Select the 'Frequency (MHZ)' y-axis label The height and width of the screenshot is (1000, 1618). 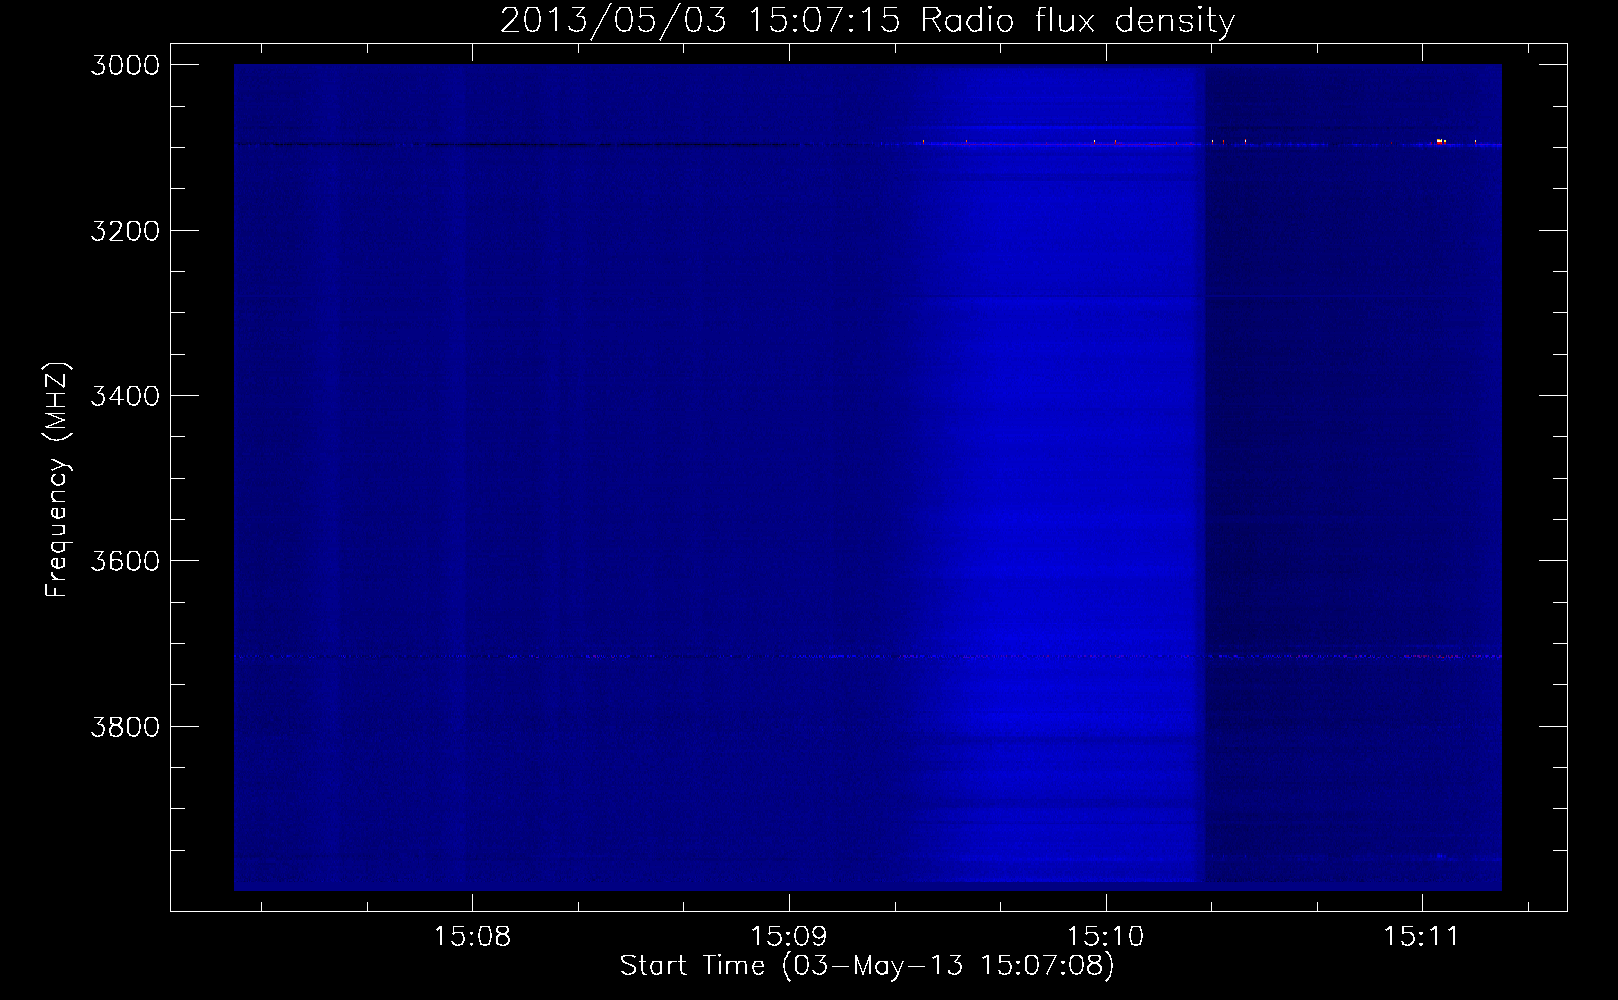pyautogui.click(x=57, y=480)
